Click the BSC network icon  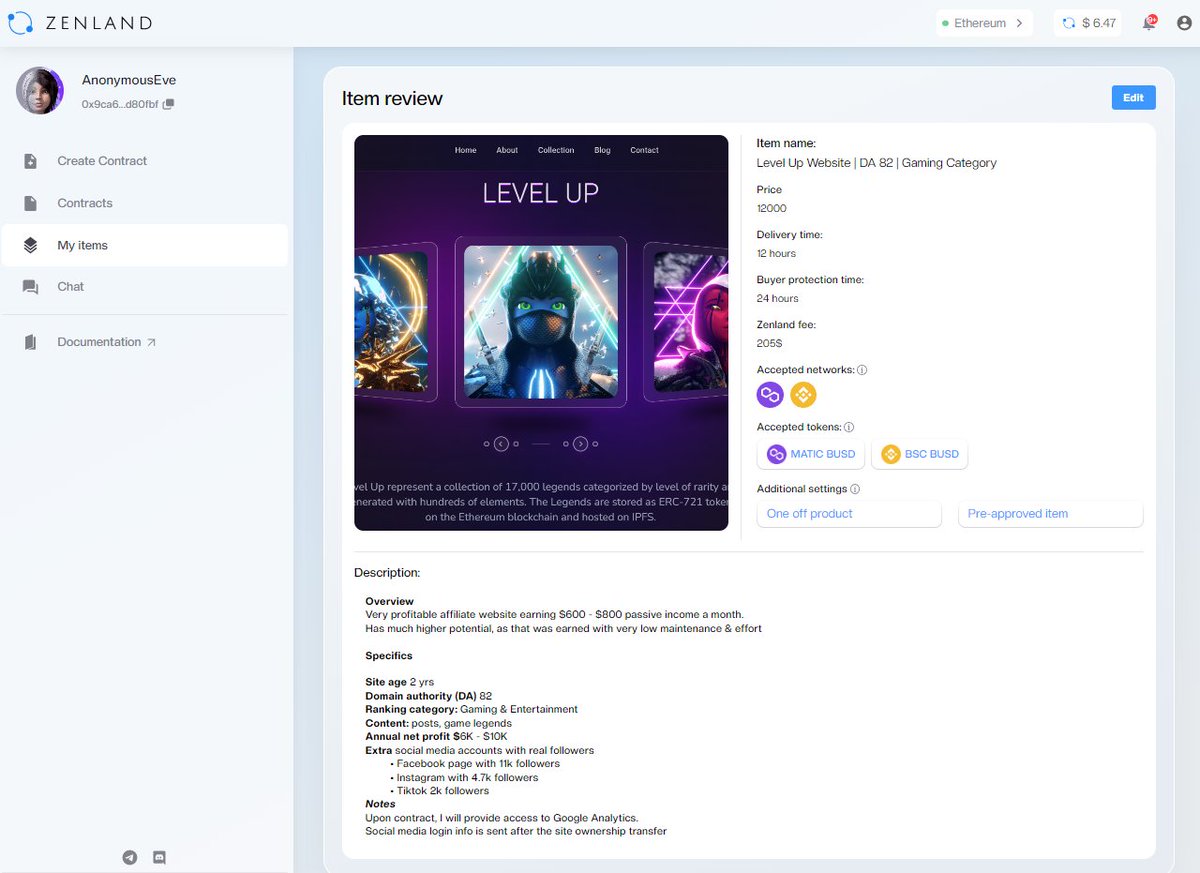(803, 395)
